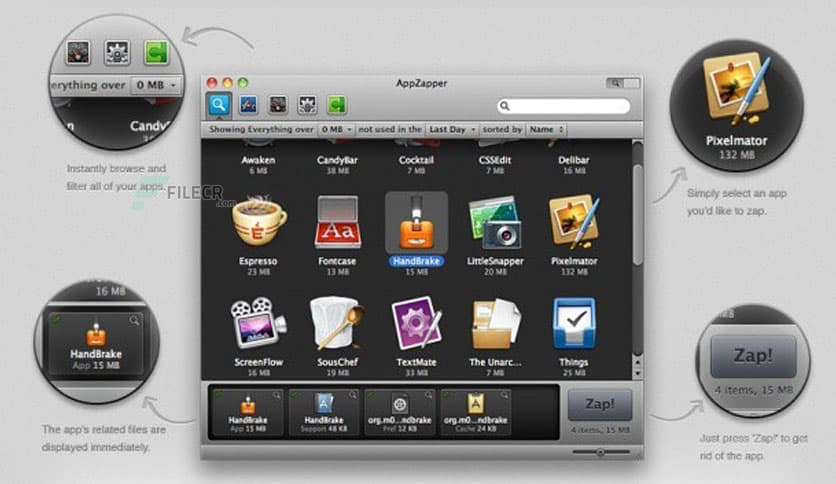836x484 pixels.
Task: Adjust the icon size slider at bottom
Action: tap(599, 452)
